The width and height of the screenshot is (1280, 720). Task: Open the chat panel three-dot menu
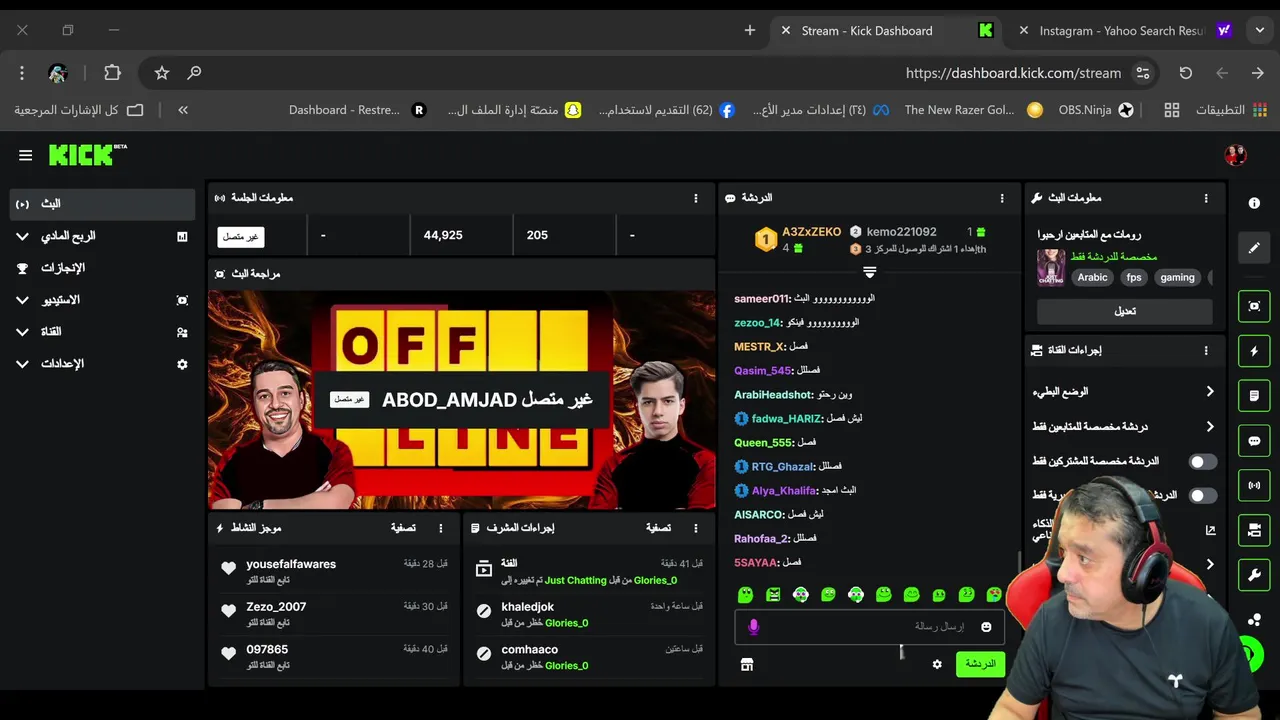pyautogui.click(x=1002, y=198)
